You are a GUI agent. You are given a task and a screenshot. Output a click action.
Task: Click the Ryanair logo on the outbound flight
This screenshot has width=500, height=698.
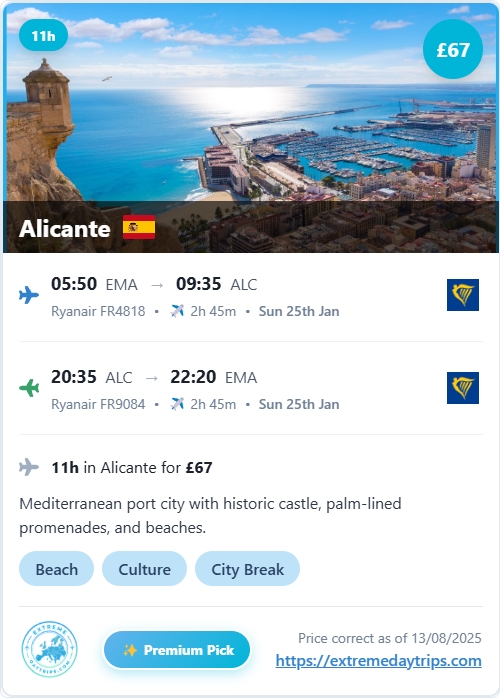[463, 295]
